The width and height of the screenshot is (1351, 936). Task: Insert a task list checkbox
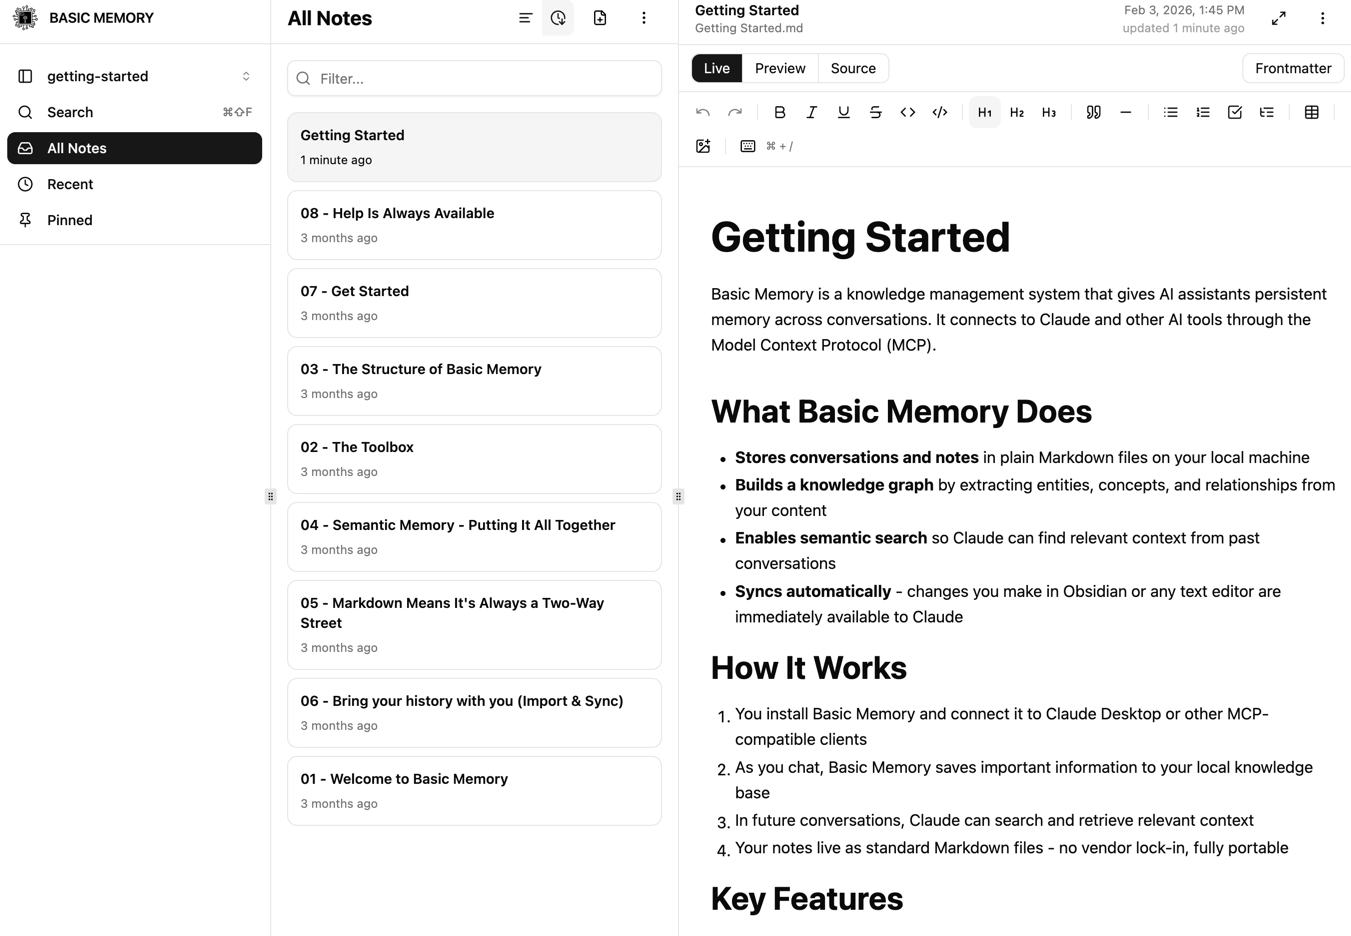1234,112
